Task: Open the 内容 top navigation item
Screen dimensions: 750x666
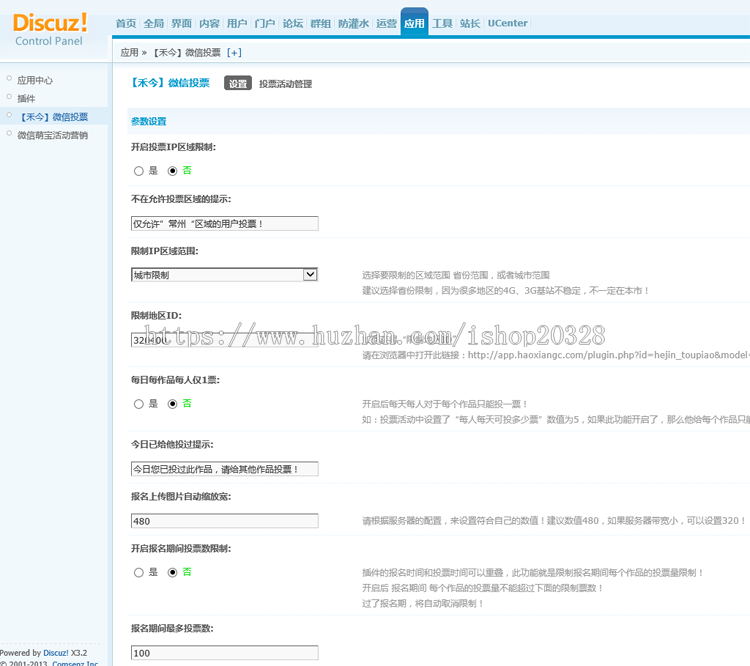Action: pos(209,23)
